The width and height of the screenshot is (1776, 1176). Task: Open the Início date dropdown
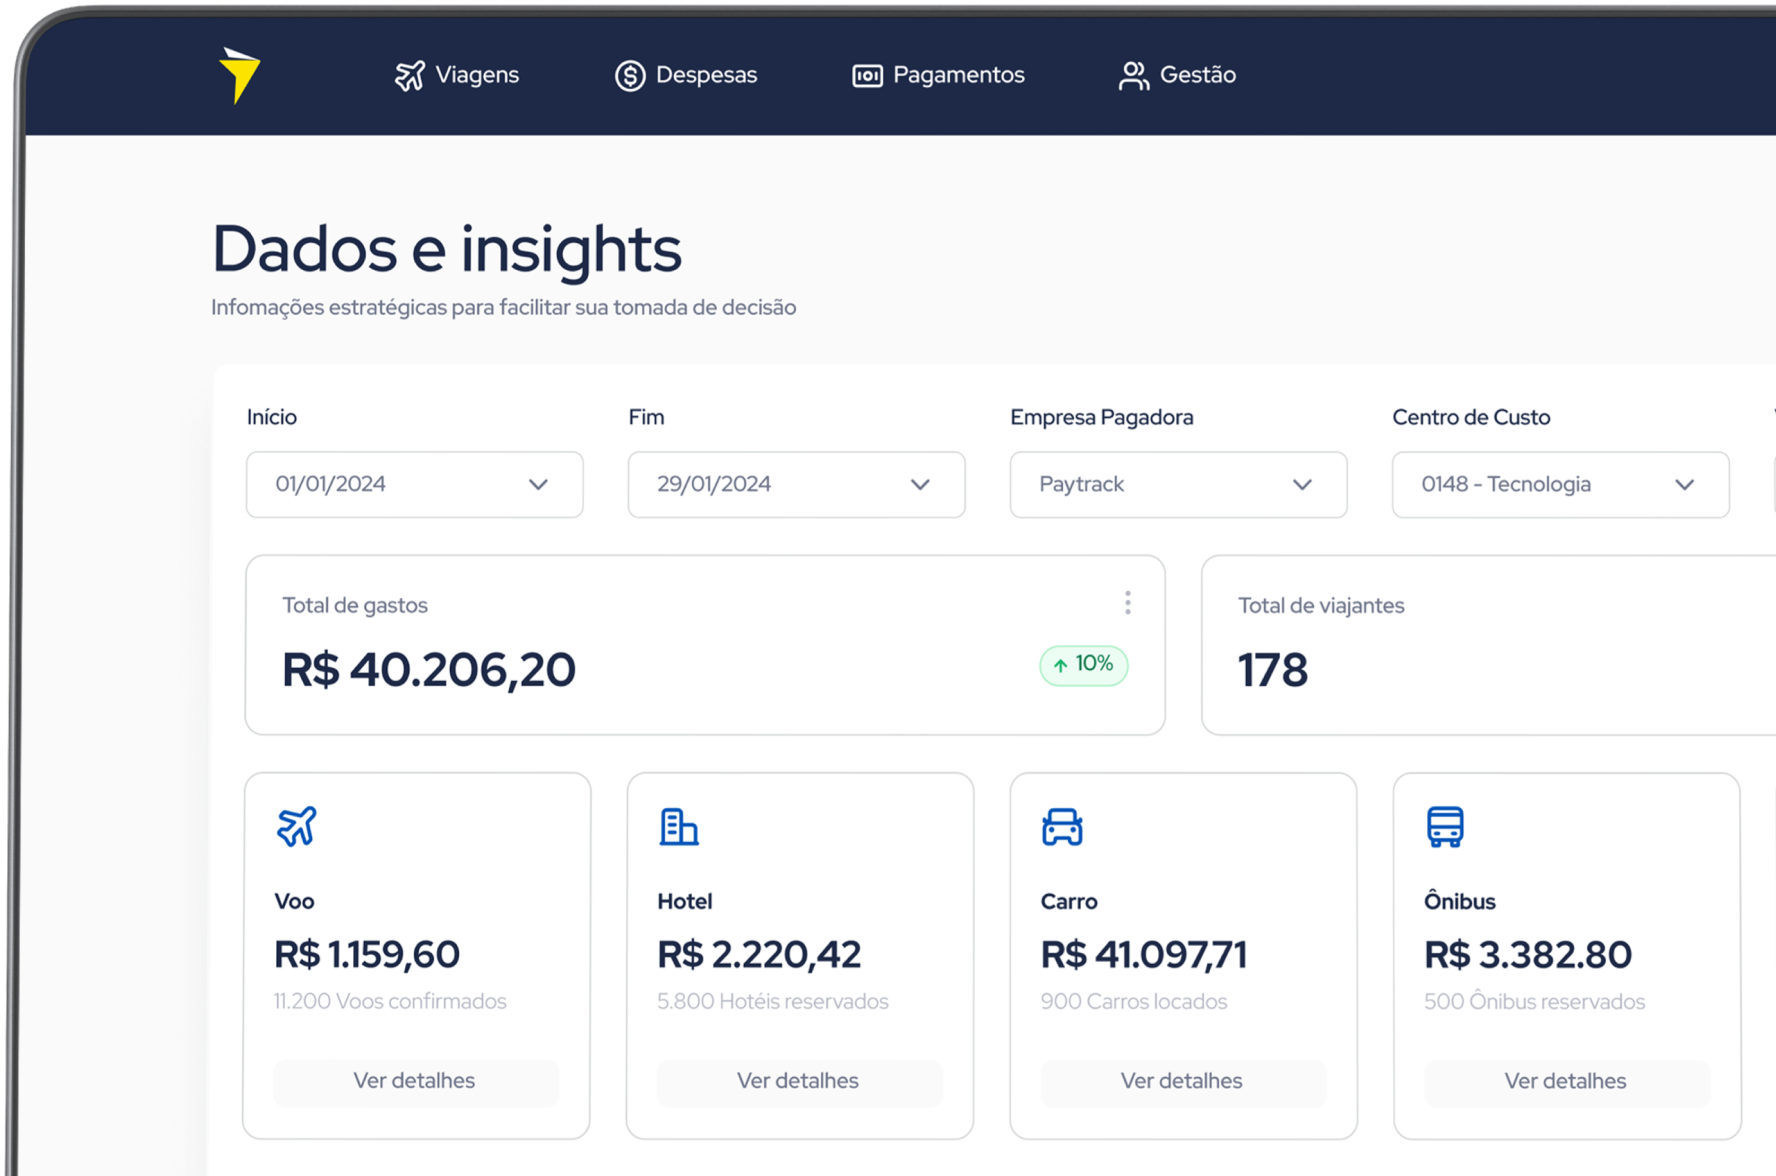[415, 484]
